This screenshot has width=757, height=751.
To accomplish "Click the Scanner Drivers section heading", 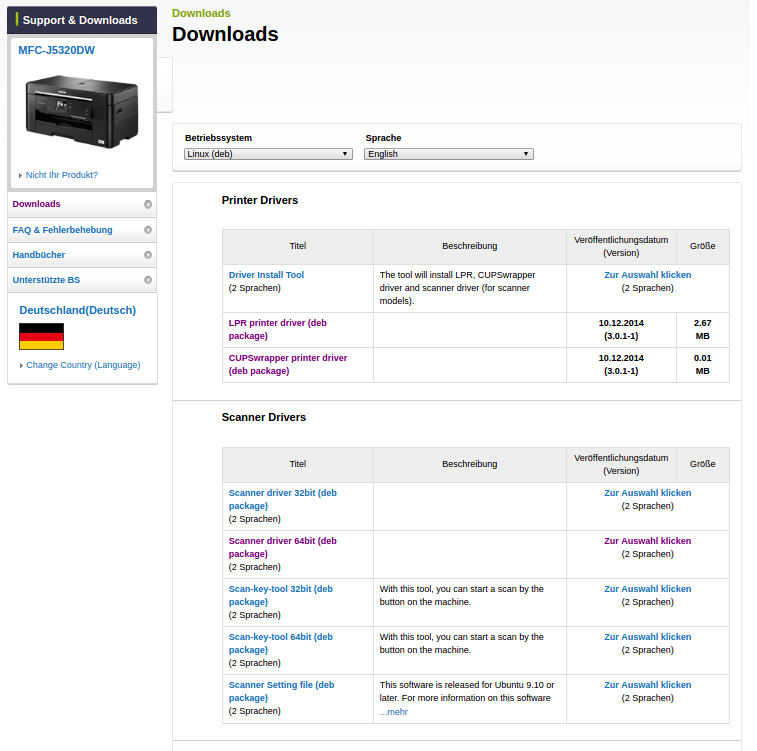I will tap(264, 417).
